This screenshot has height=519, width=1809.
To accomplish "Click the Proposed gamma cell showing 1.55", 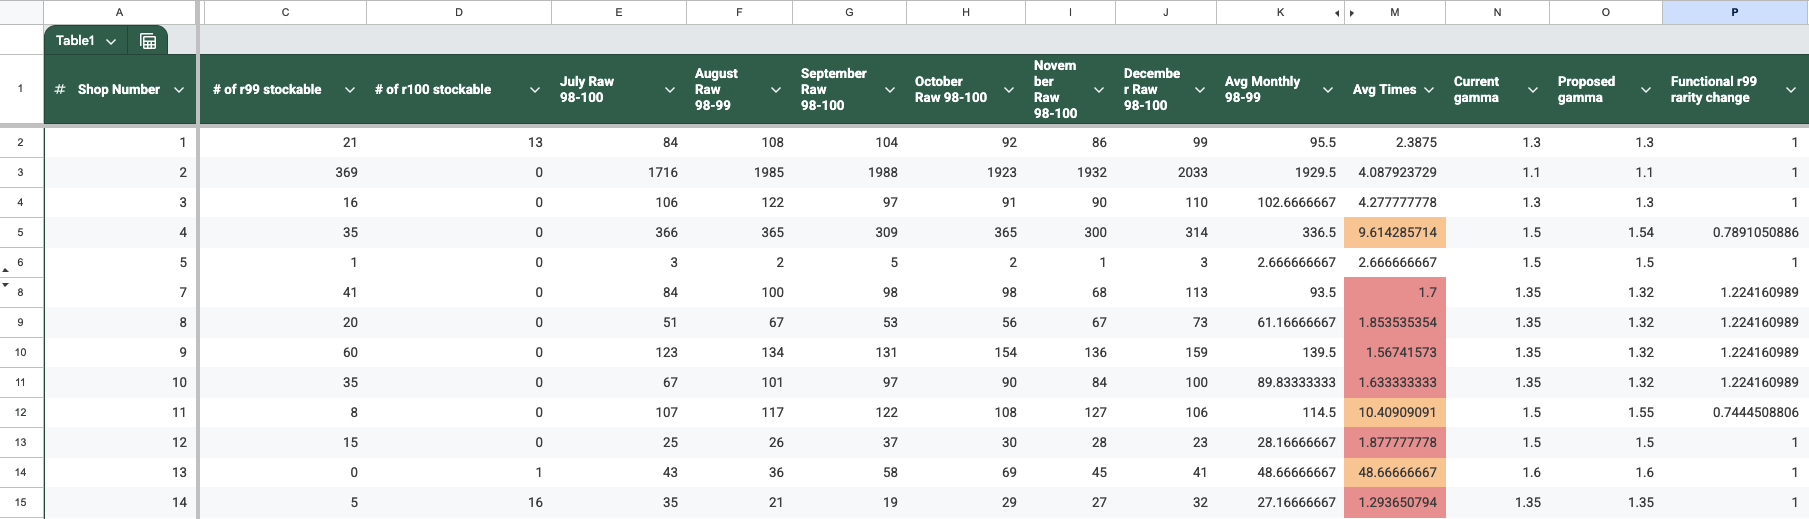I will [x=1606, y=412].
